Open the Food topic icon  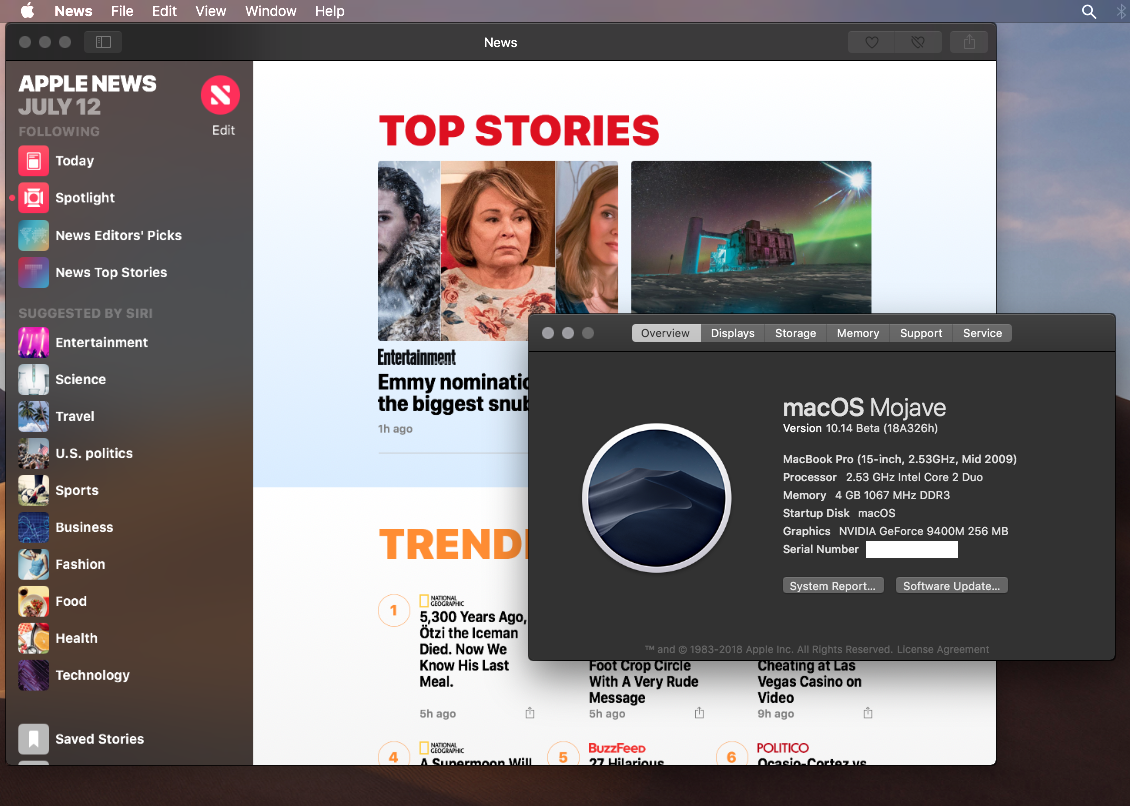(x=33, y=601)
